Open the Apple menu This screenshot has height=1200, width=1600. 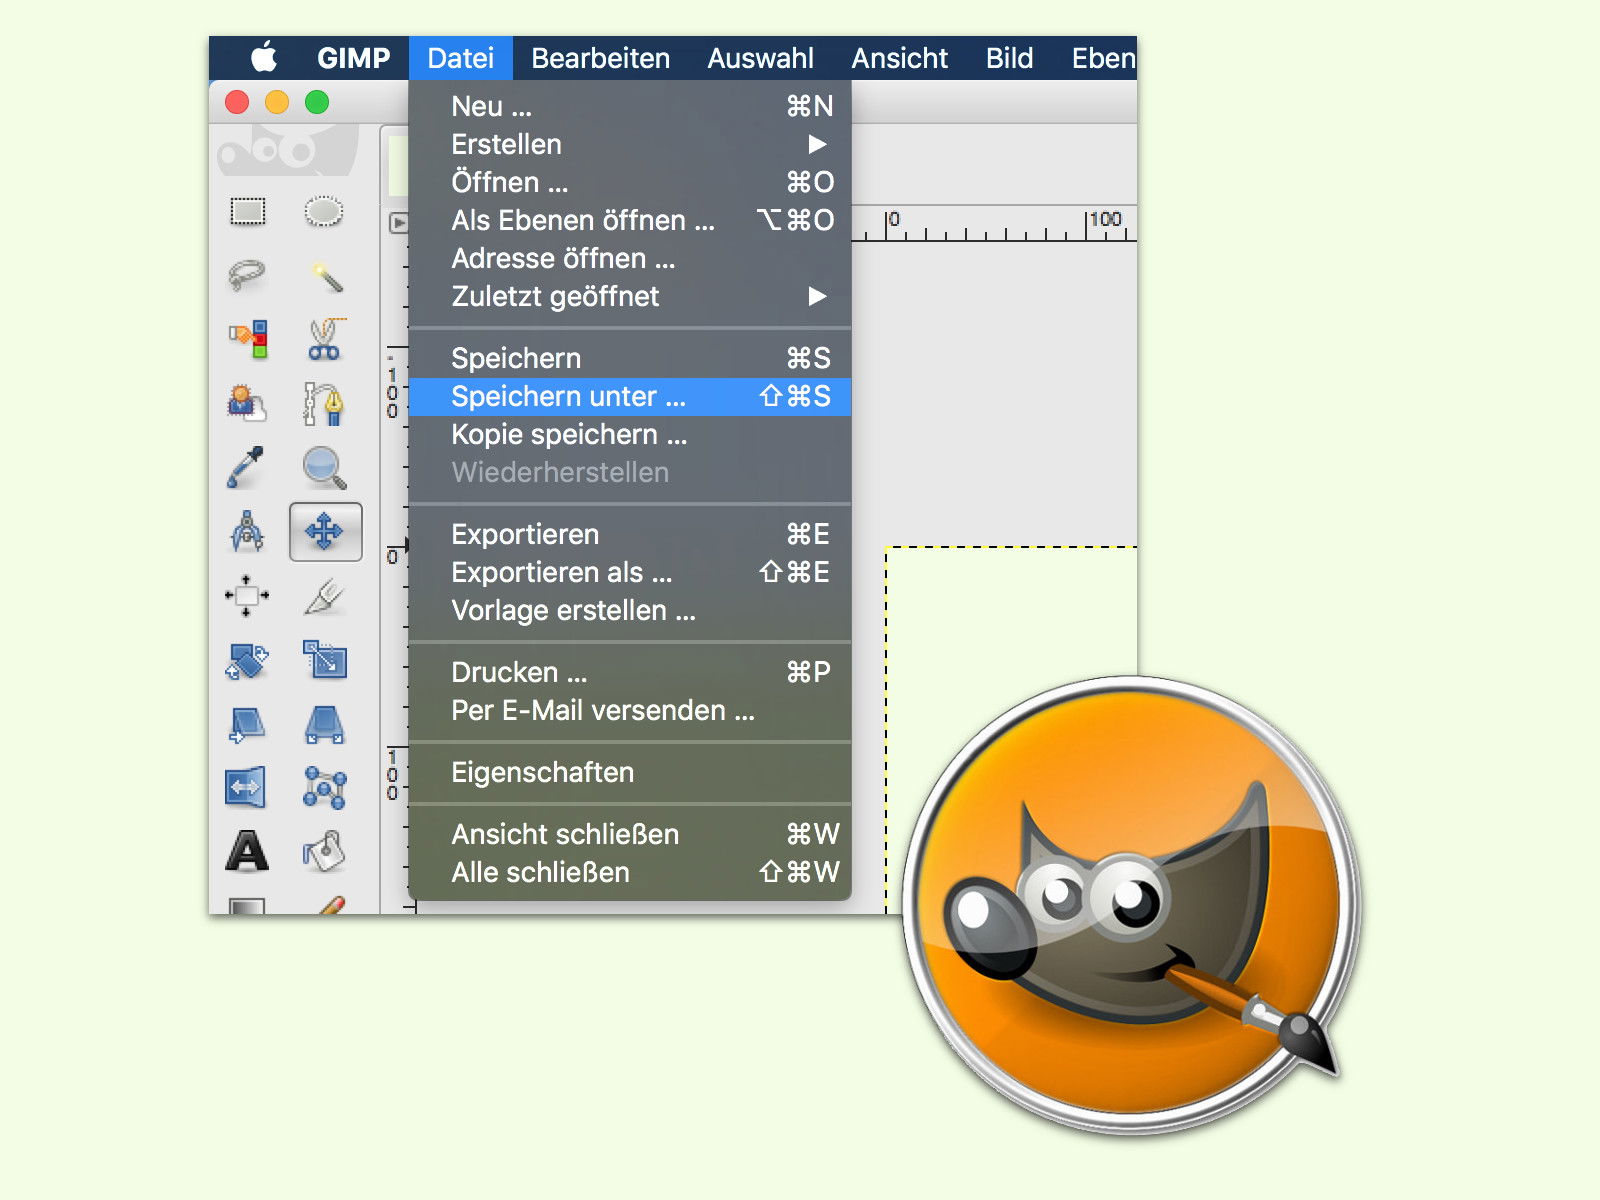(264, 57)
